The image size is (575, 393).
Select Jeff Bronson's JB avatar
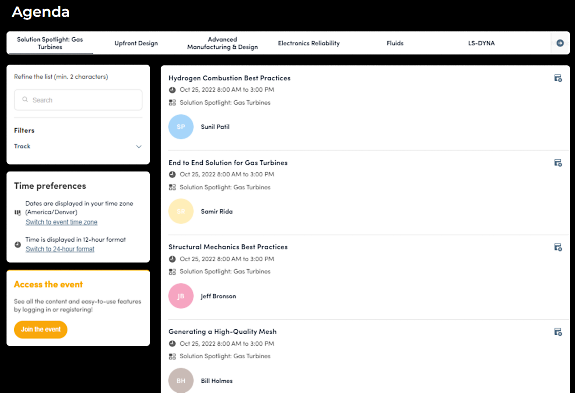[x=181, y=296]
